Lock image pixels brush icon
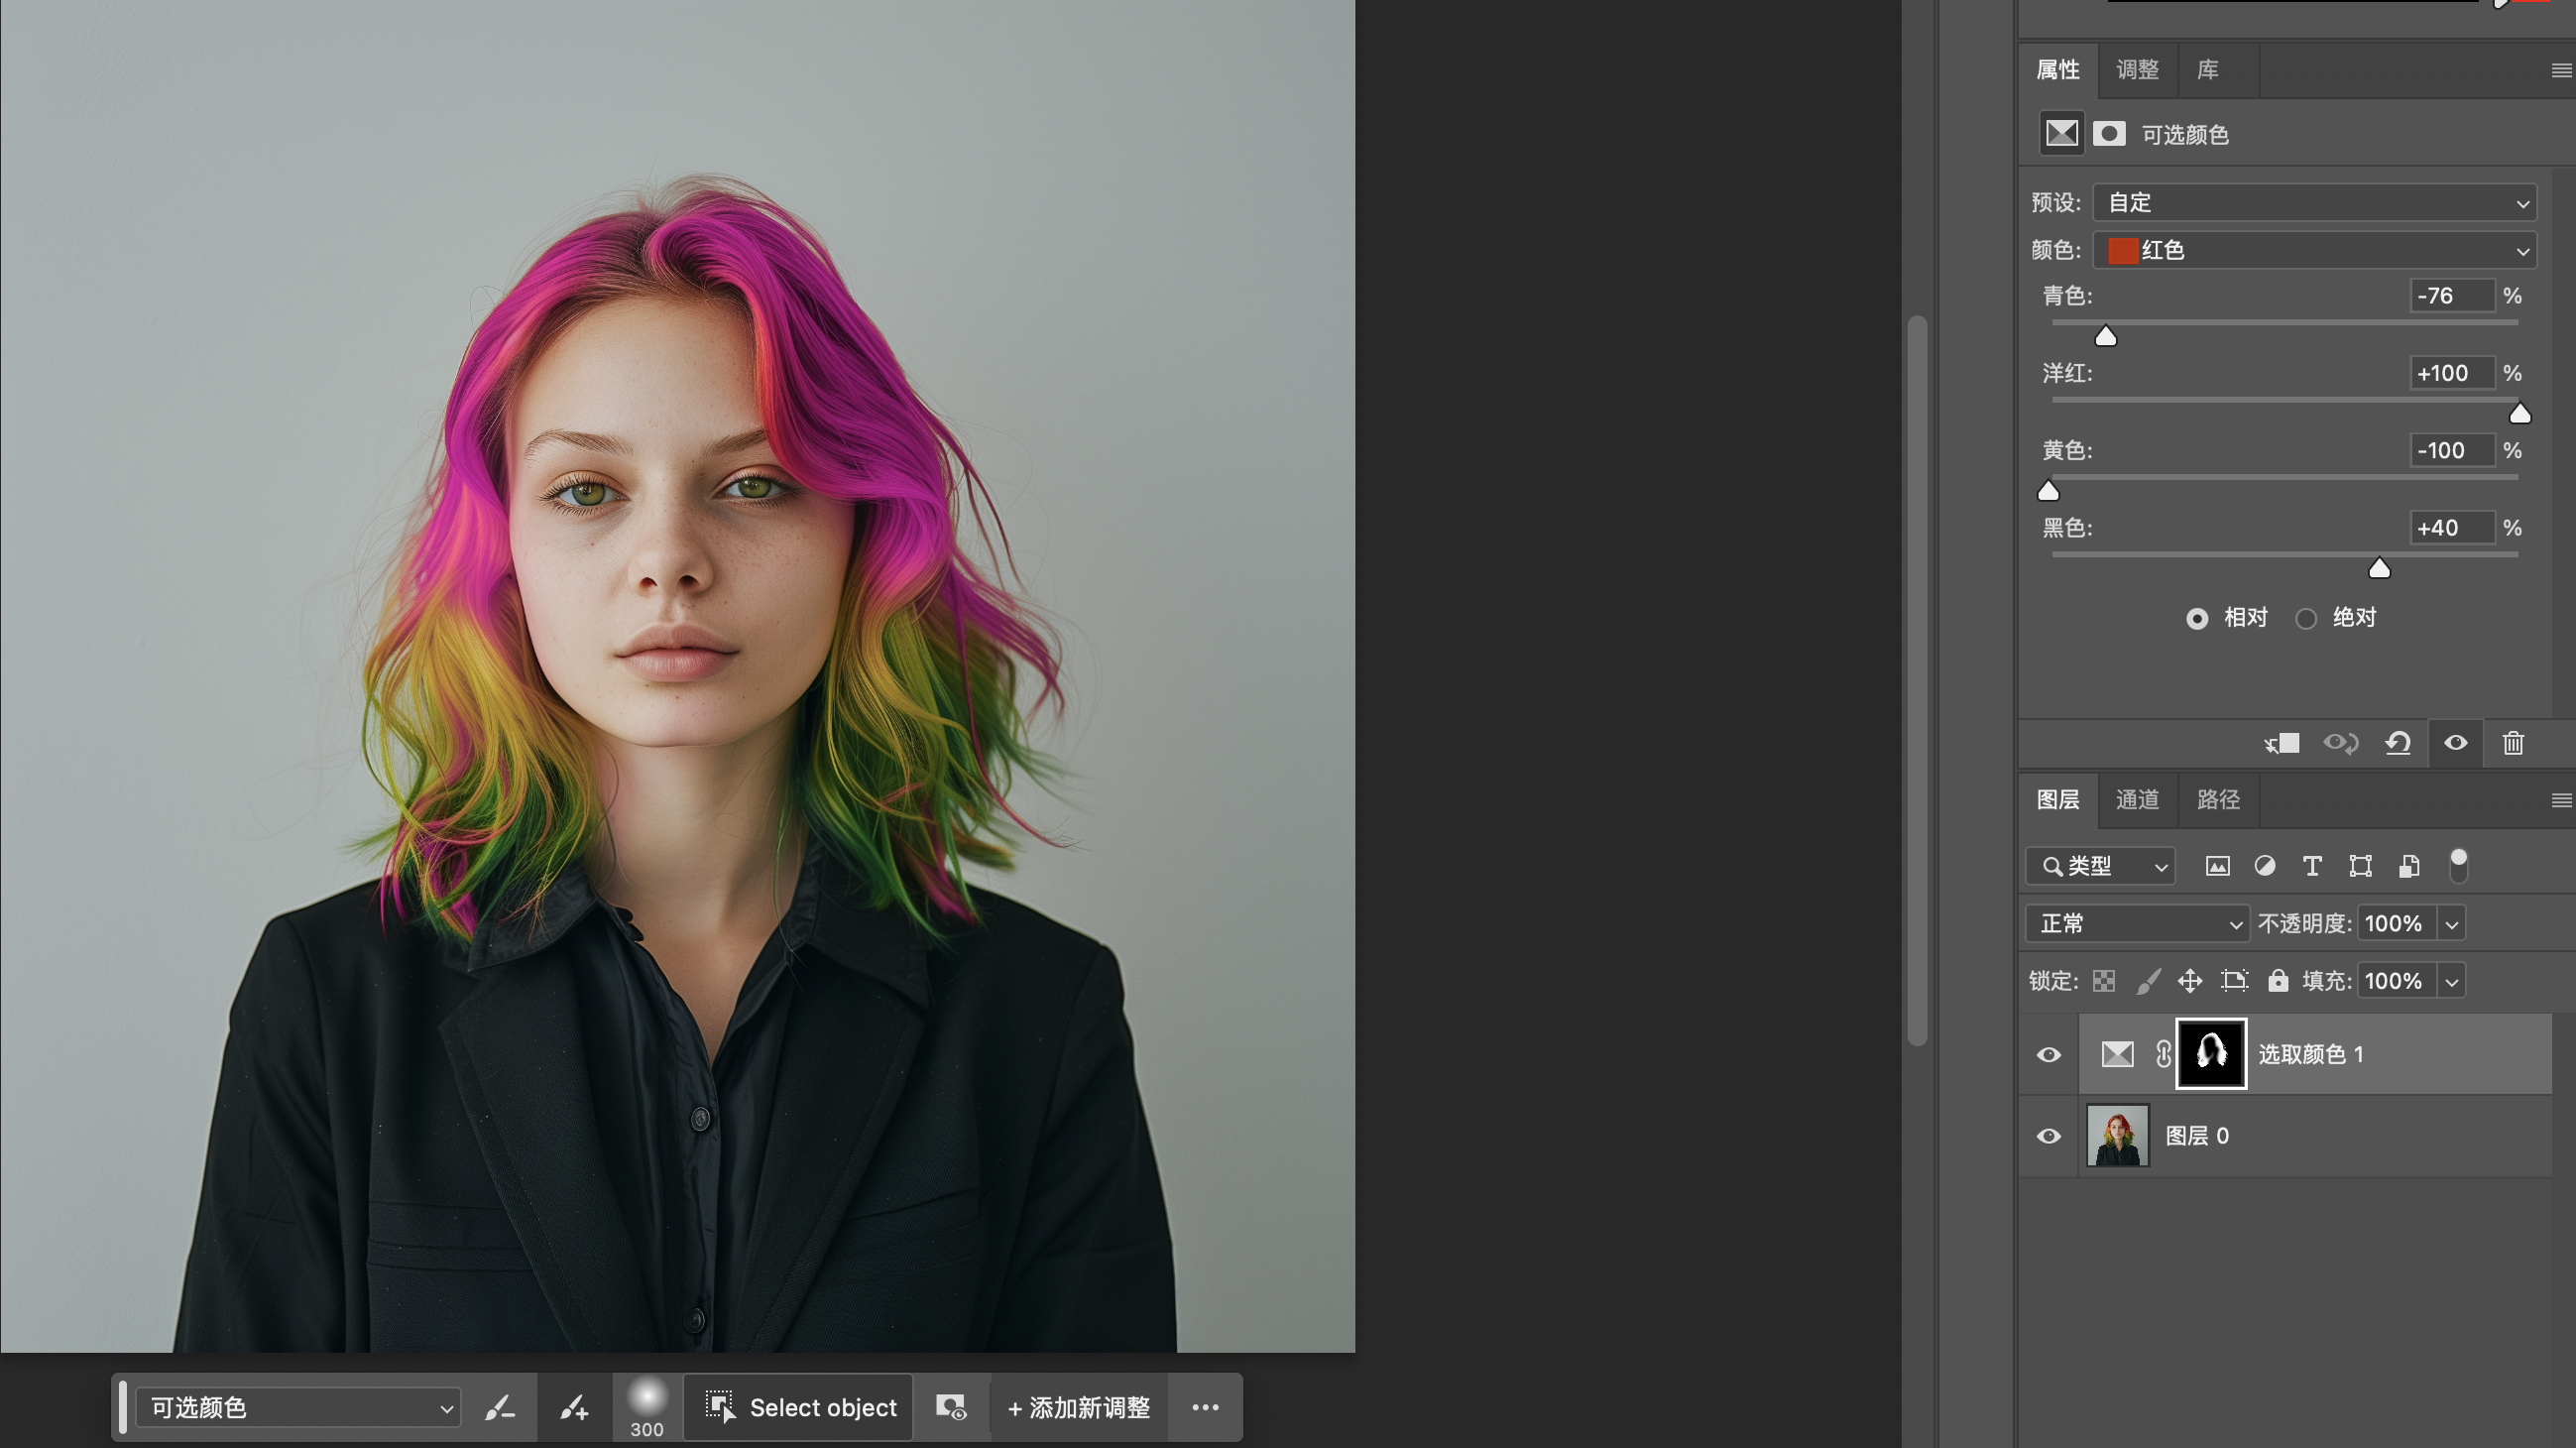 [2147, 981]
